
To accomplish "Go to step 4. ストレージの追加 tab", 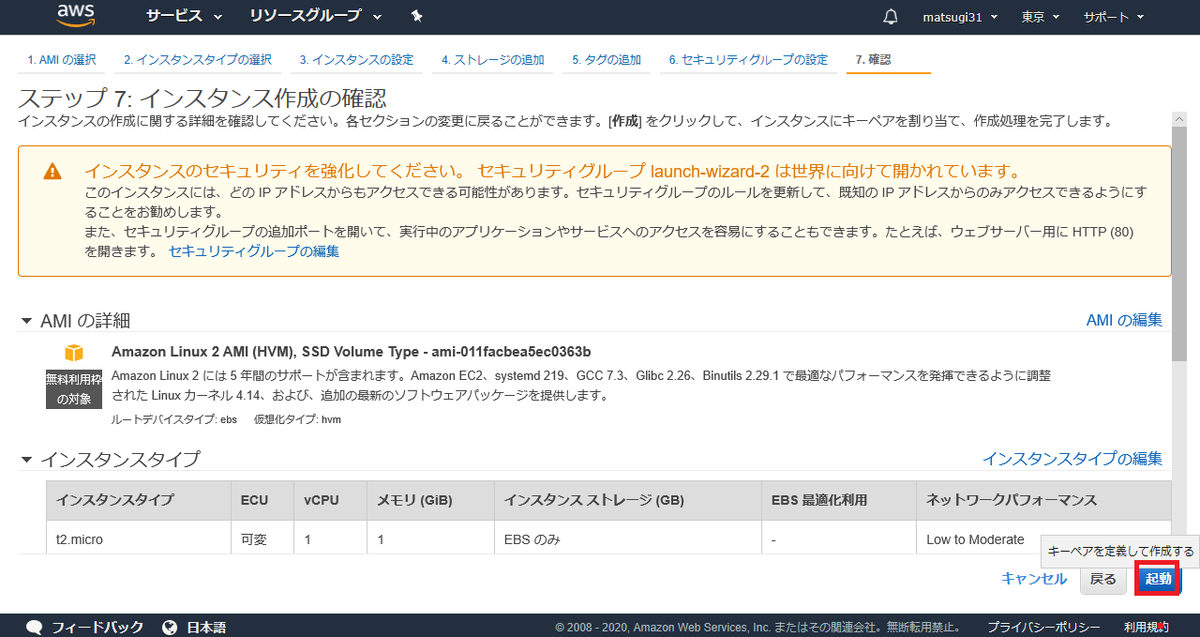I will tap(493, 60).
